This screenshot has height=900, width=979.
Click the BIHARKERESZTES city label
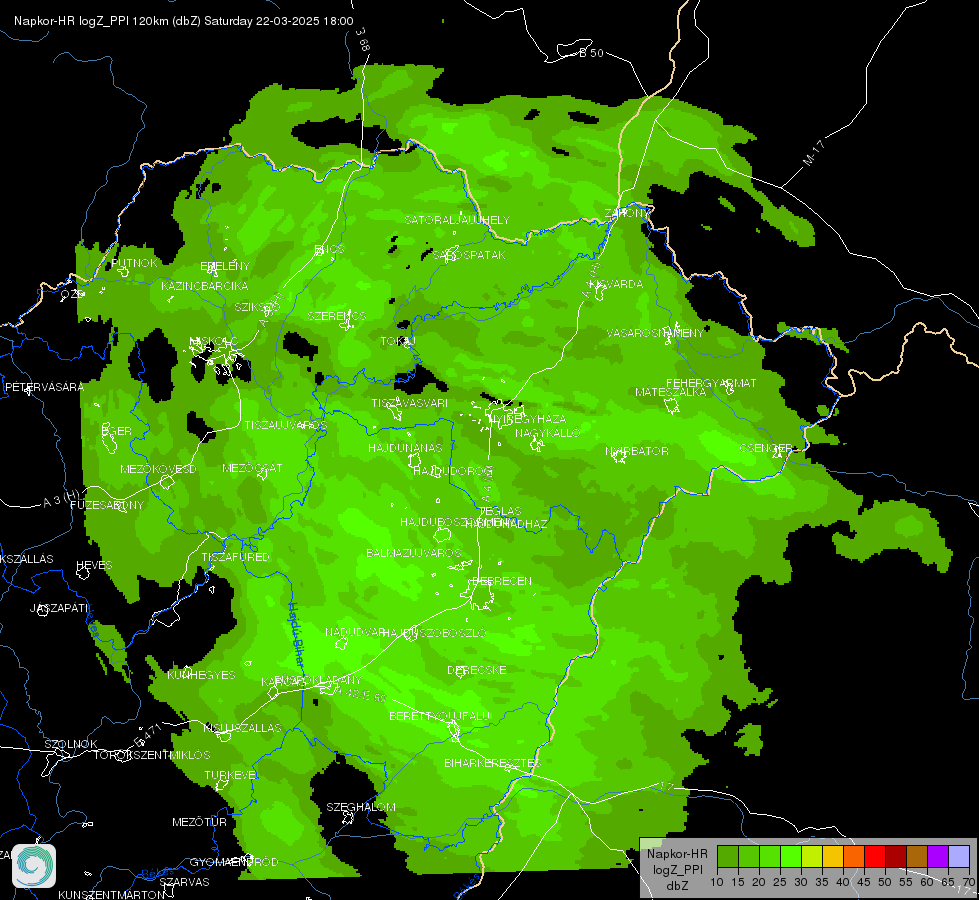coord(492,763)
